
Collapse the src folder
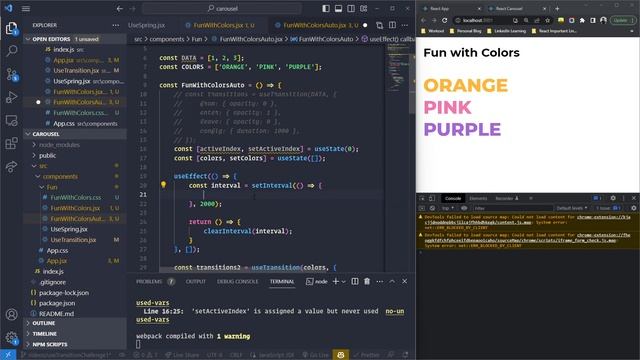[x=43, y=166]
